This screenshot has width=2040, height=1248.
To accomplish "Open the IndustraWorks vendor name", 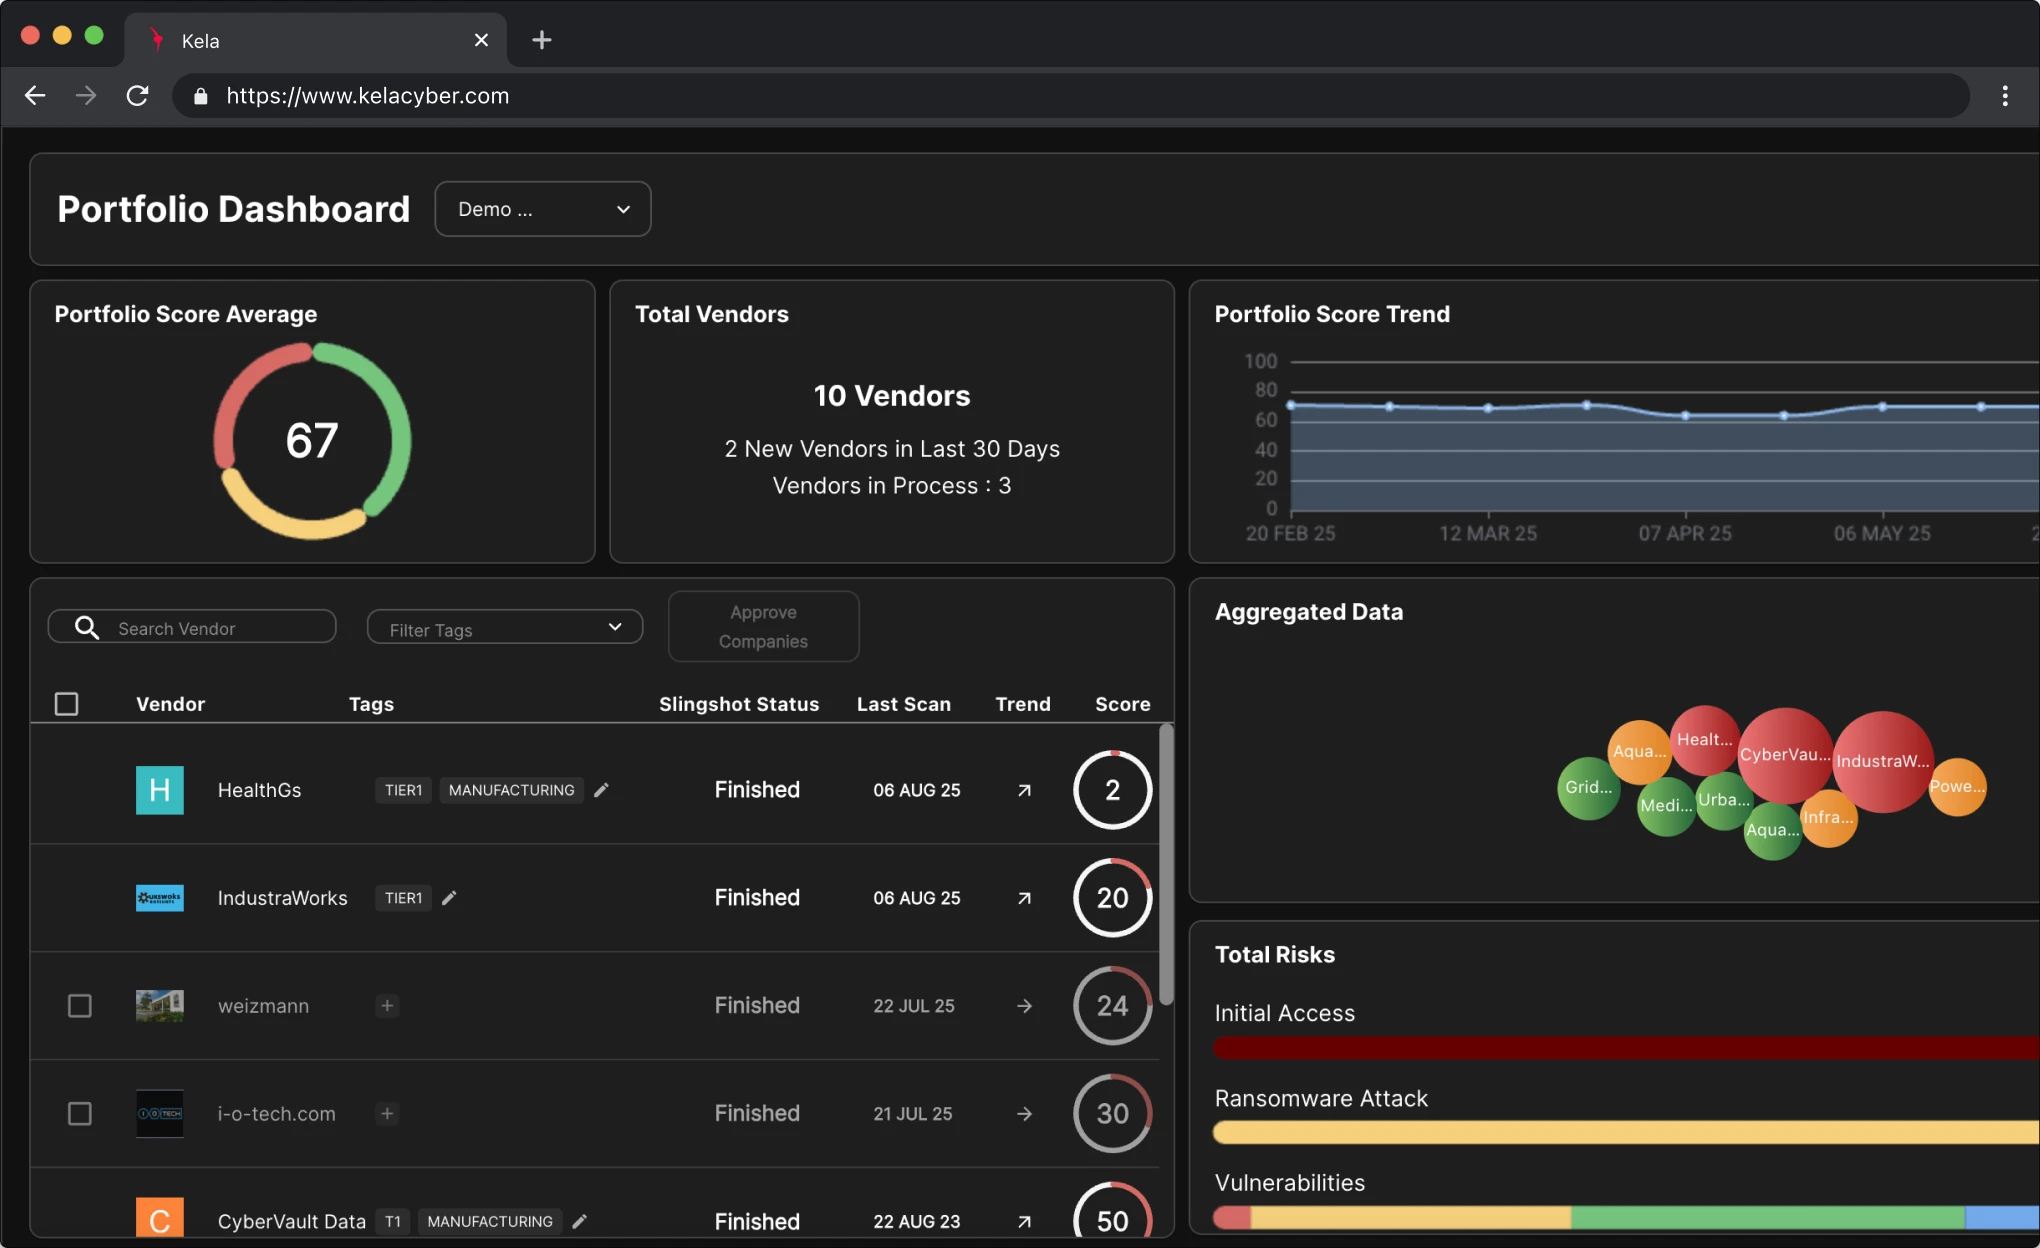I will coord(283,898).
